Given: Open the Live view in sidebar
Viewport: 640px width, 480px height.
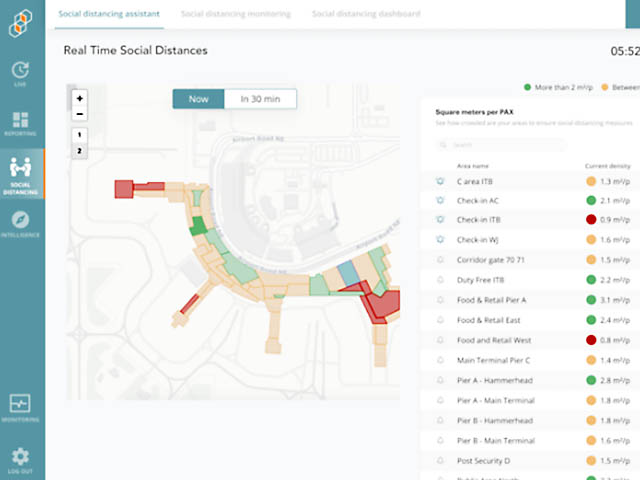Looking at the screenshot, I should click(22, 72).
